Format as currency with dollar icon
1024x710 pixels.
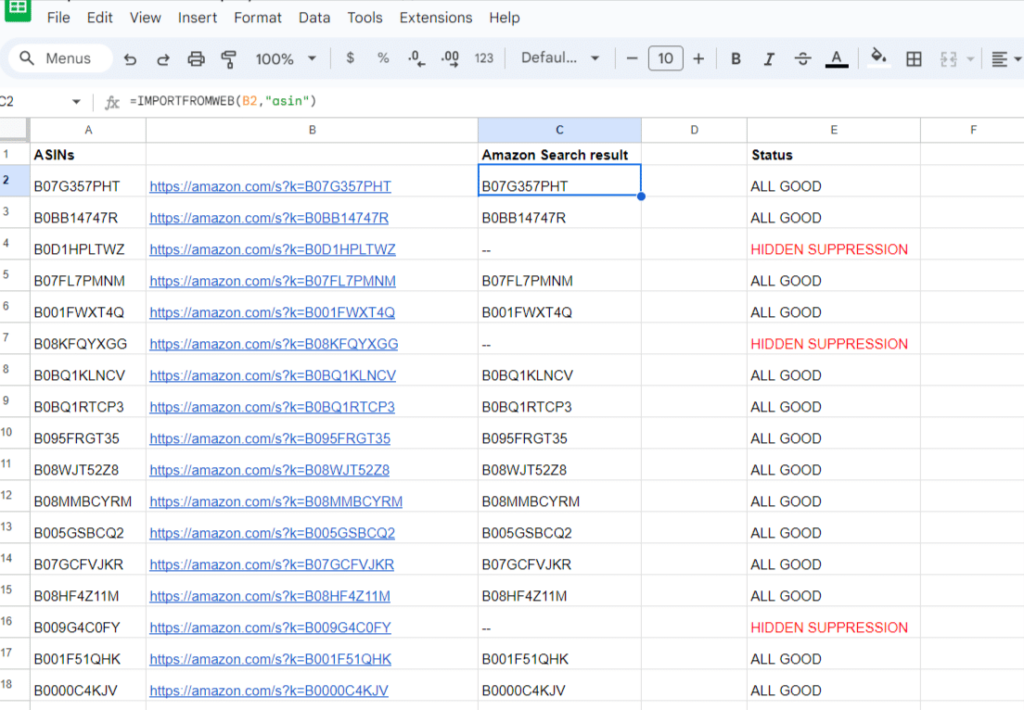tap(350, 59)
